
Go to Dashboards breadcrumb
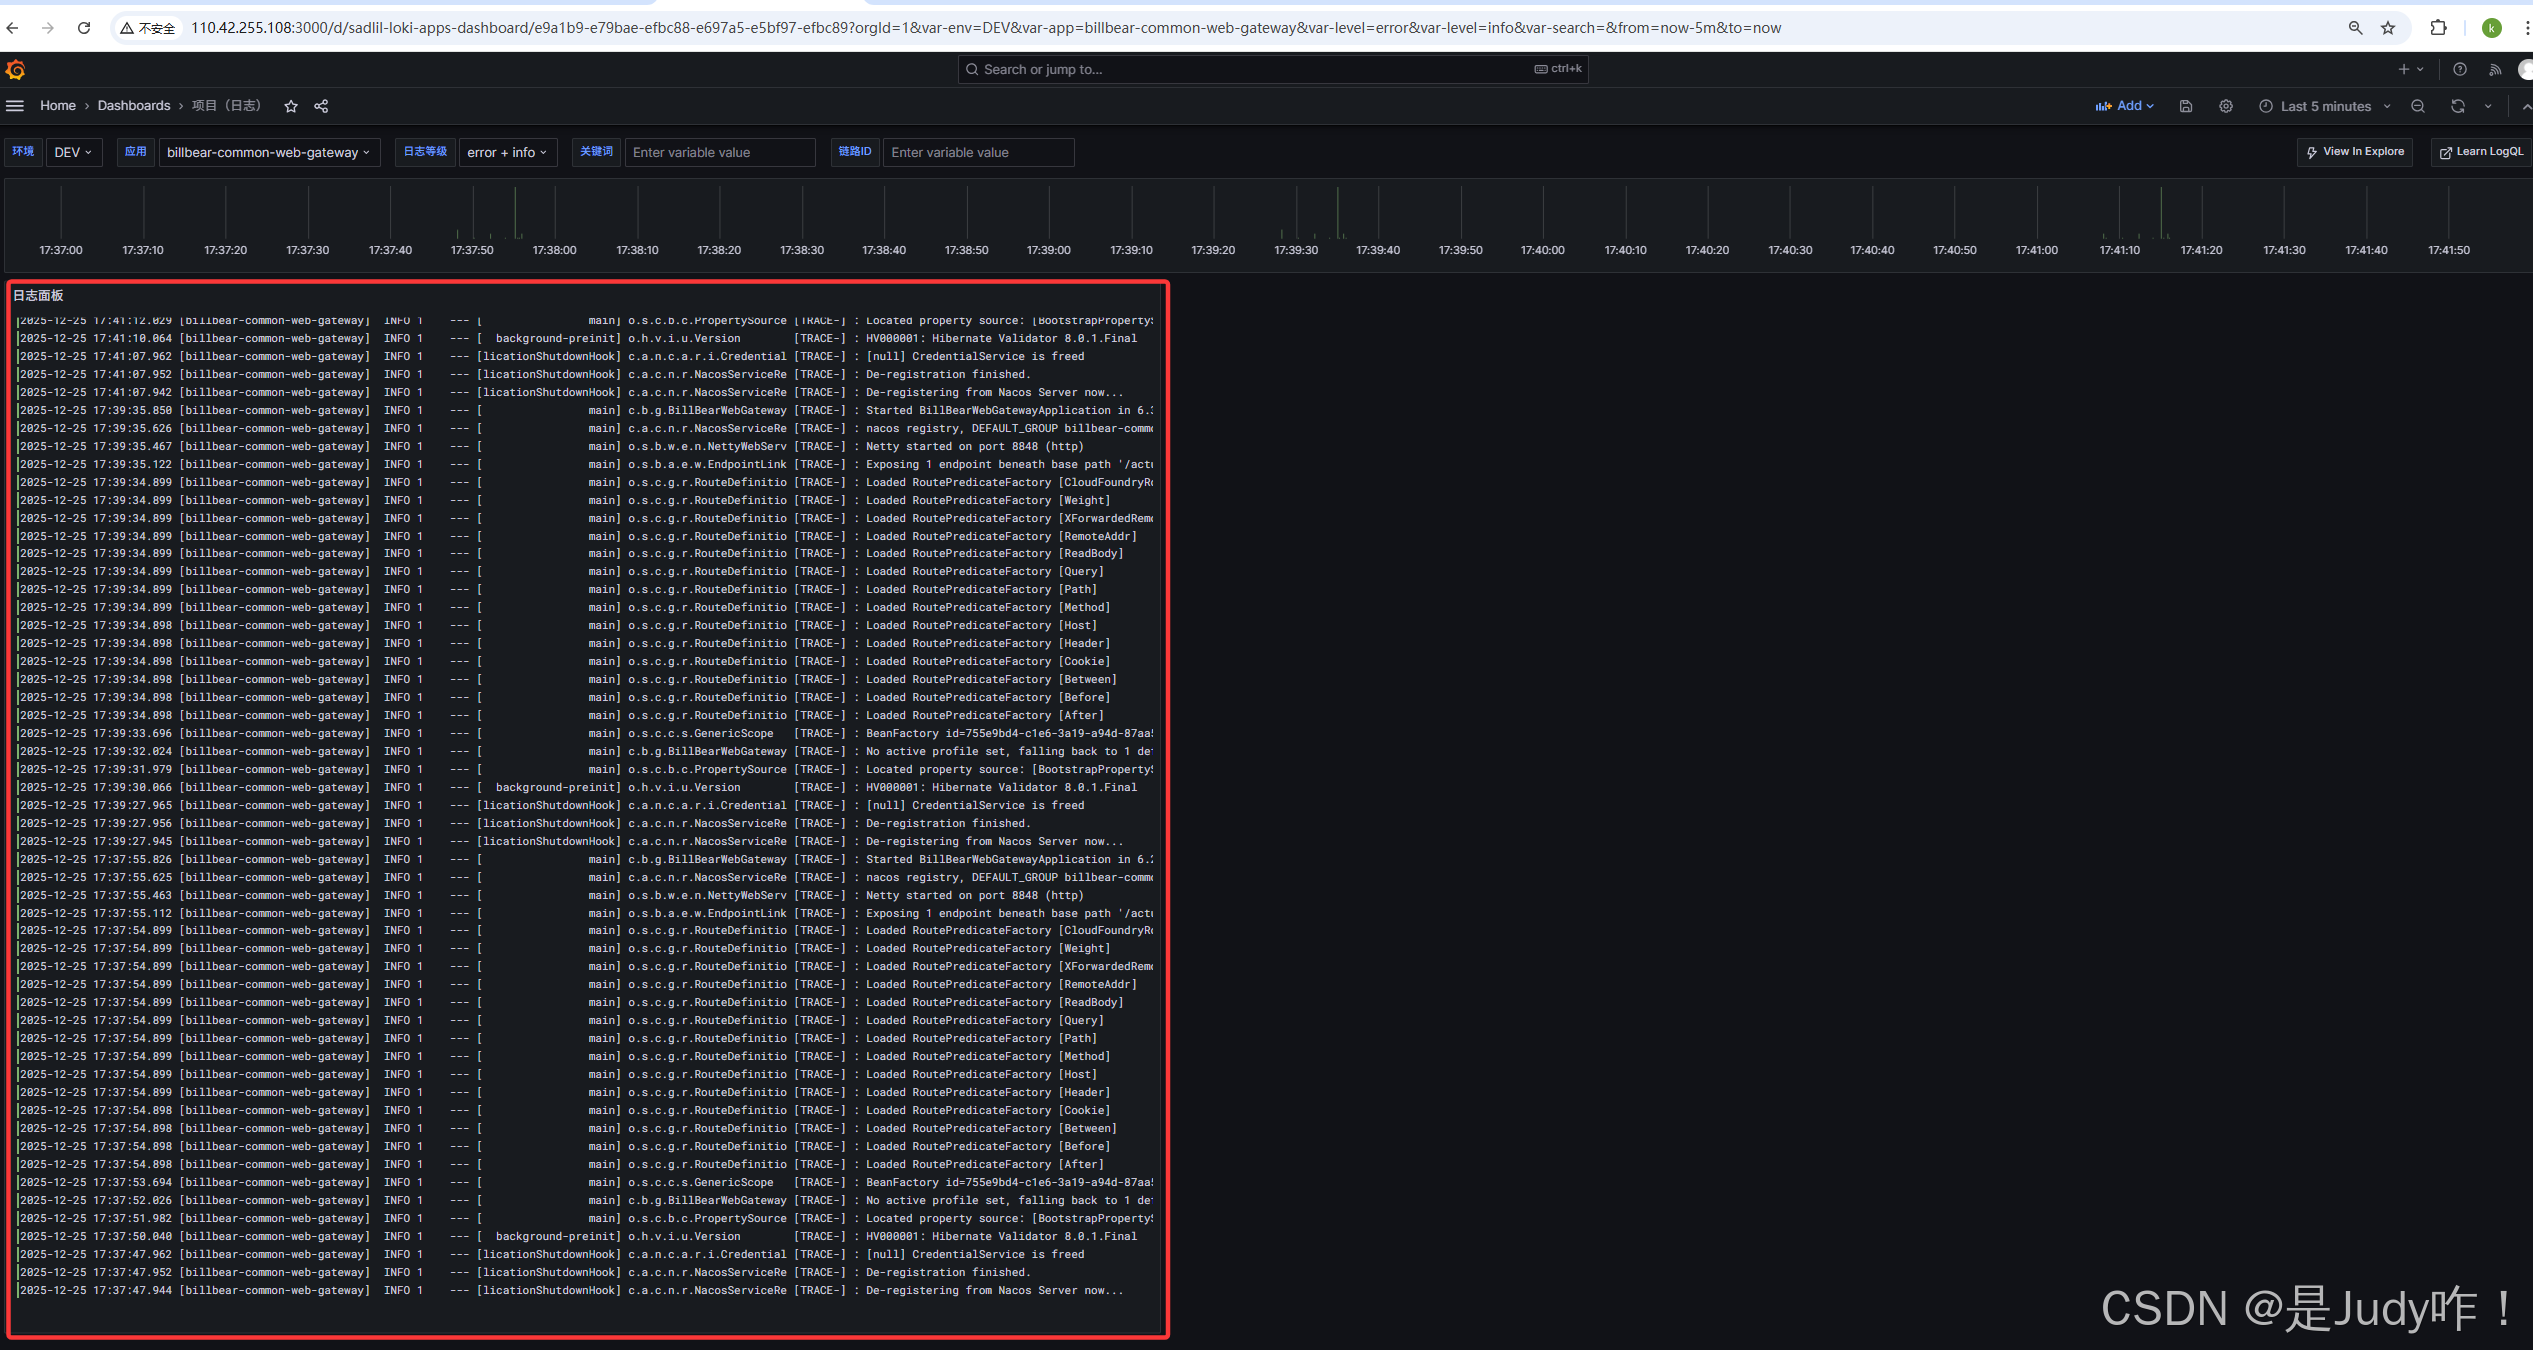(134, 106)
